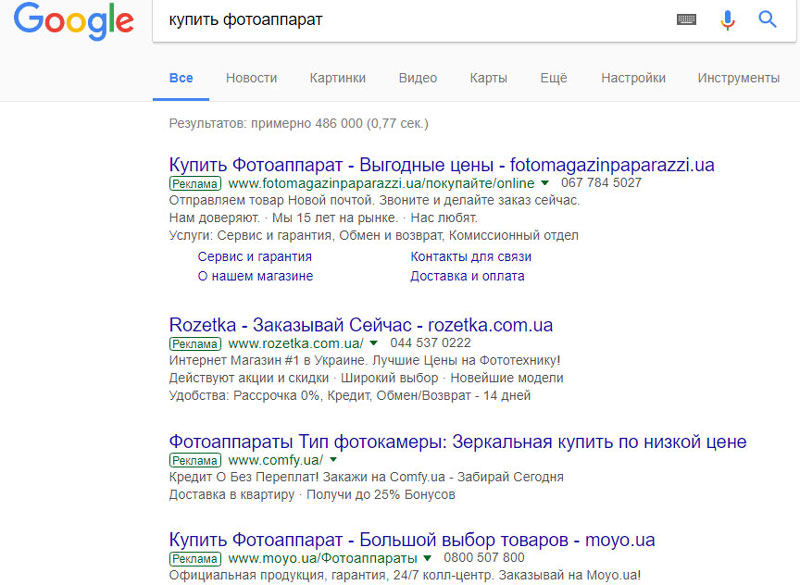Click description 'Отправляем товар Новой почтой'
The height and width of the screenshot is (585, 800).
[374, 200]
